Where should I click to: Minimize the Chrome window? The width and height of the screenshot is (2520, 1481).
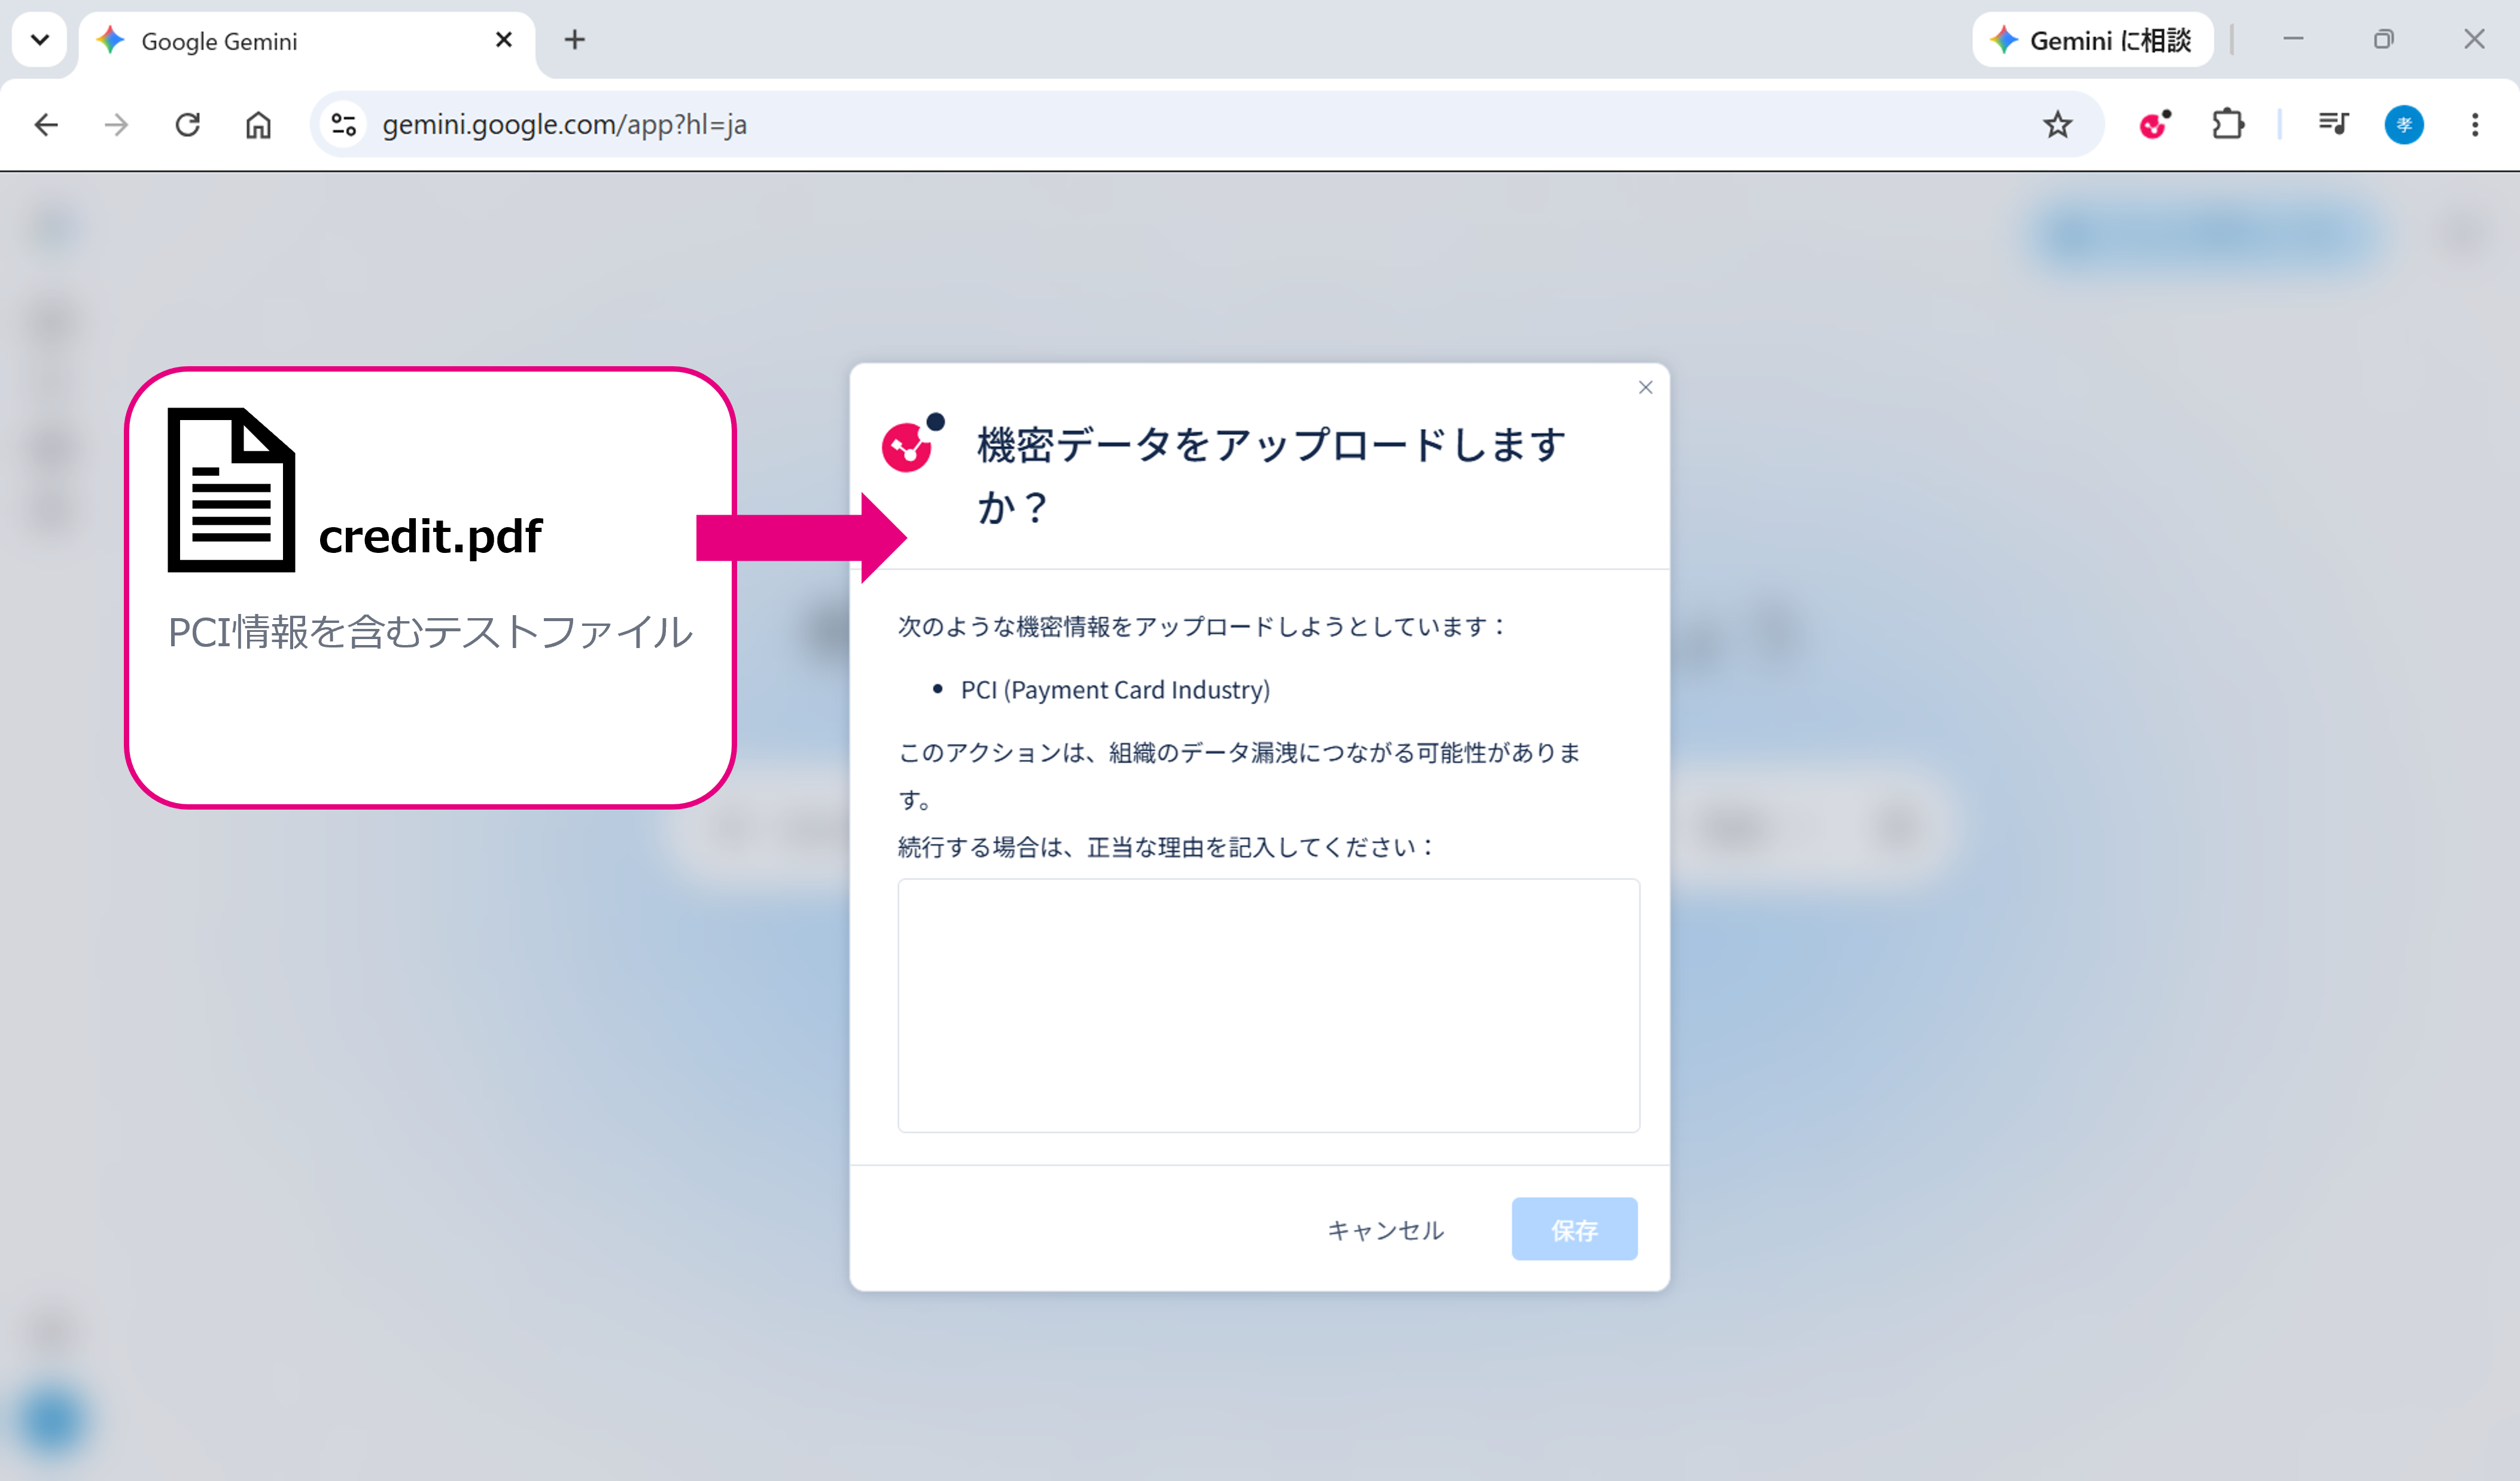(x=2293, y=40)
